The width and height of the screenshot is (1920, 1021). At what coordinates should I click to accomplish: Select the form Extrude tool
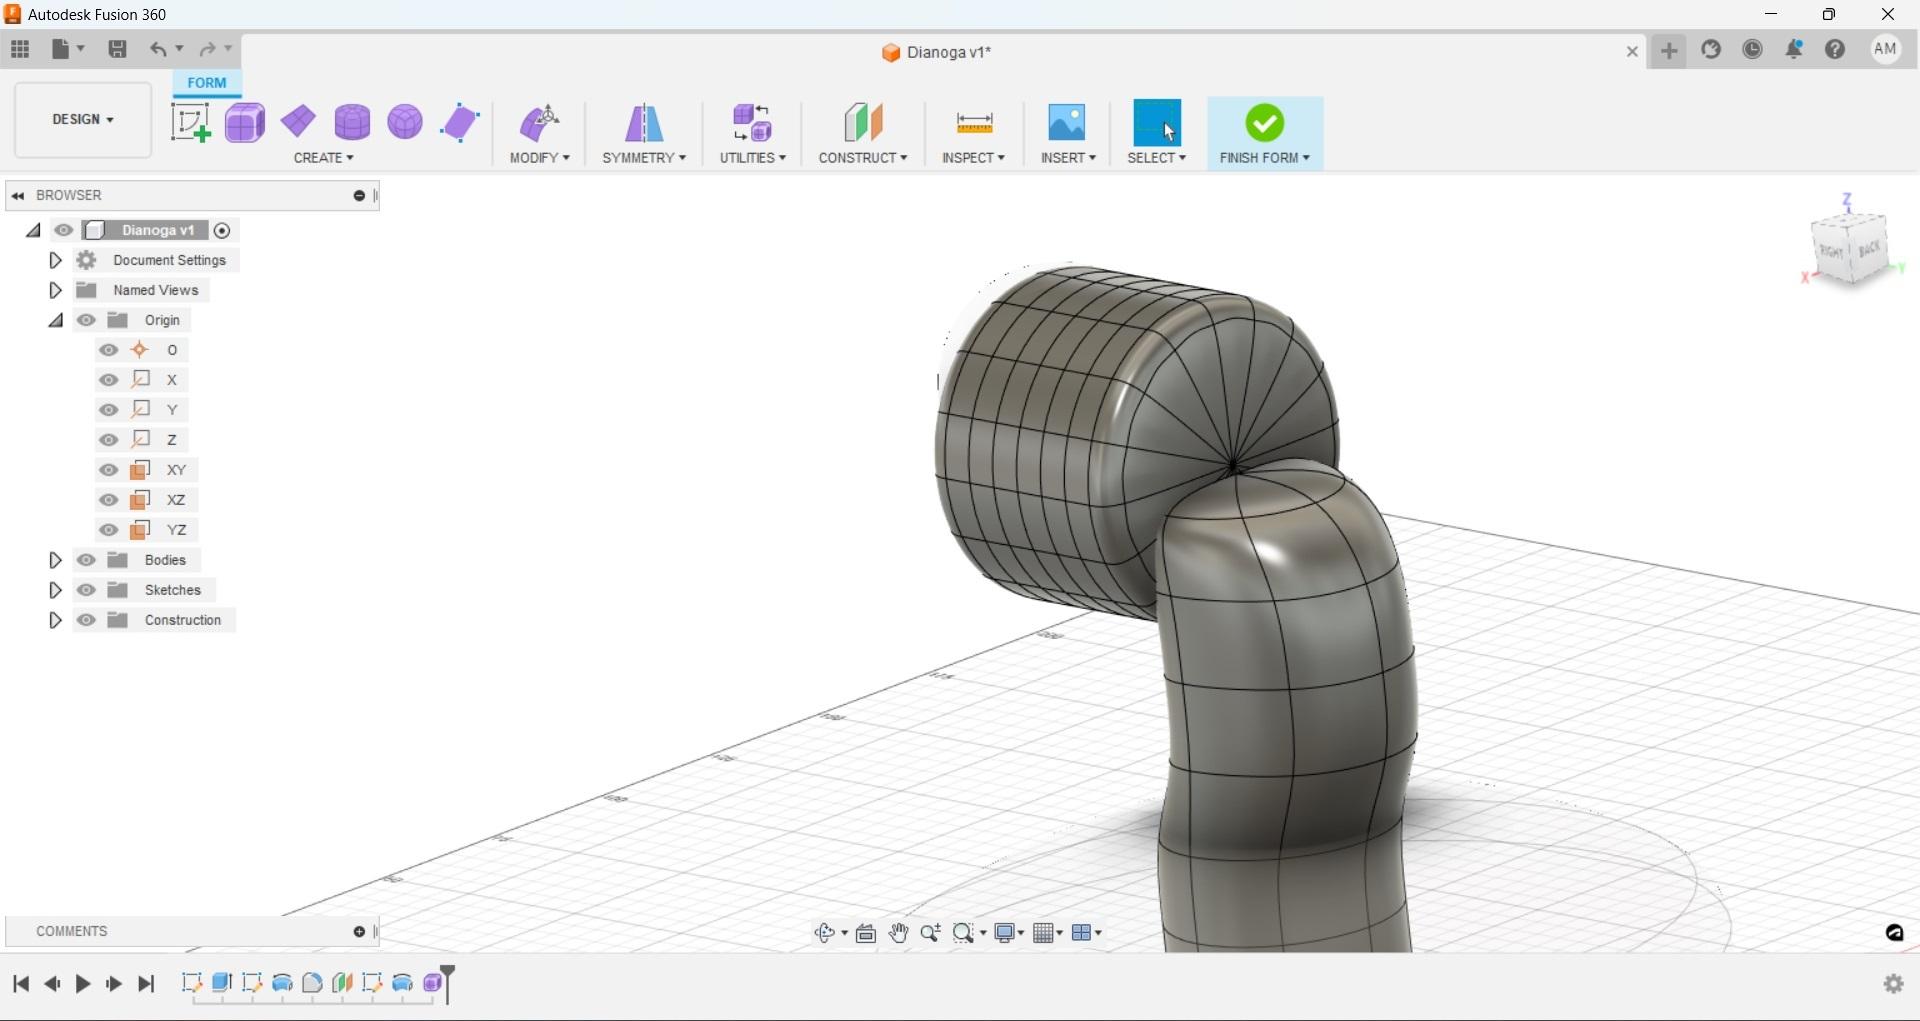[460, 122]
